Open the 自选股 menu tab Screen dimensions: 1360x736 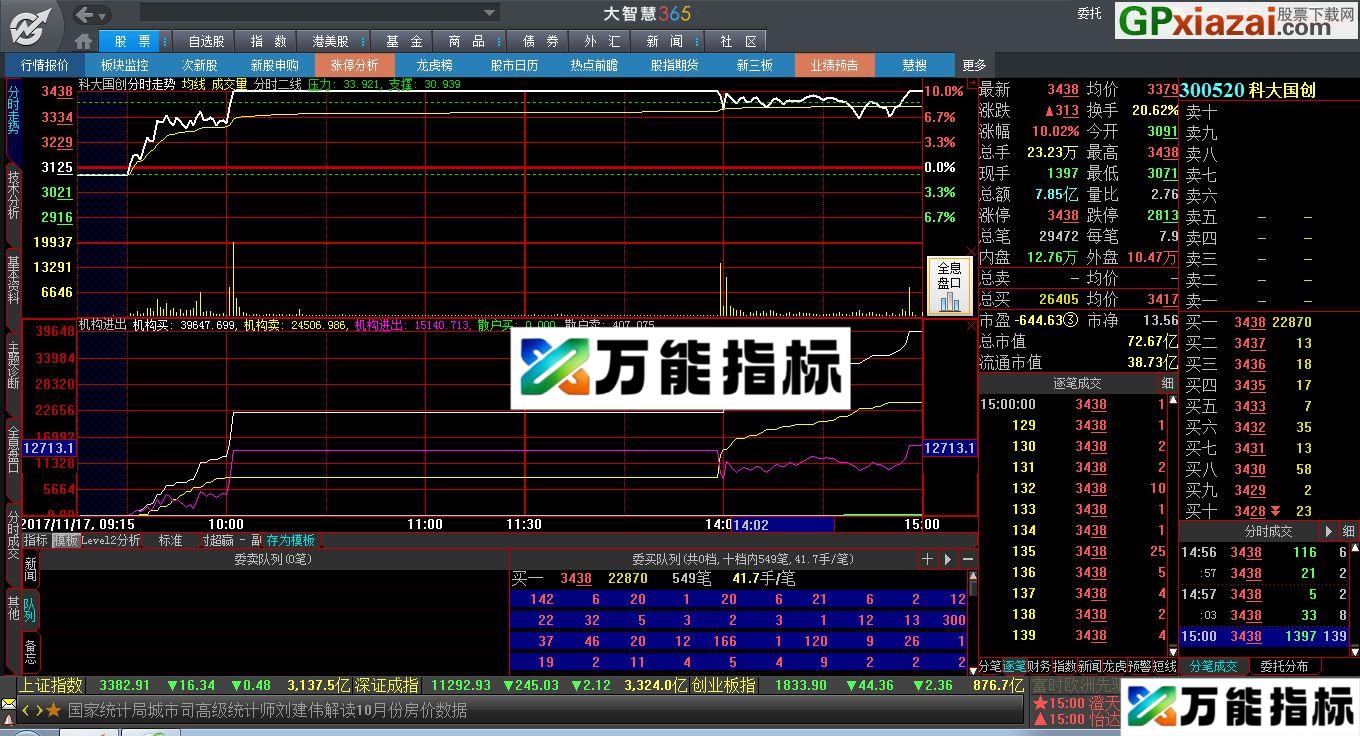(x=202, y=40)
